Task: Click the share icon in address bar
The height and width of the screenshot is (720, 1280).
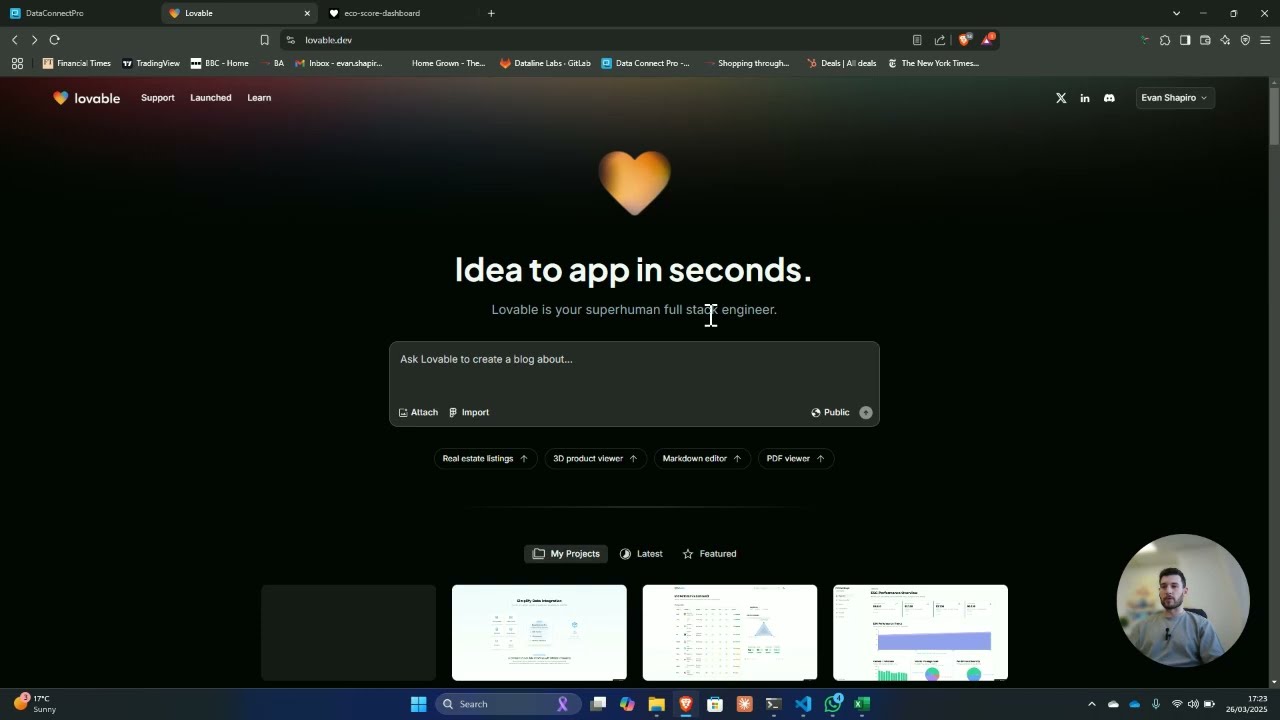Action: click(940, 40)
